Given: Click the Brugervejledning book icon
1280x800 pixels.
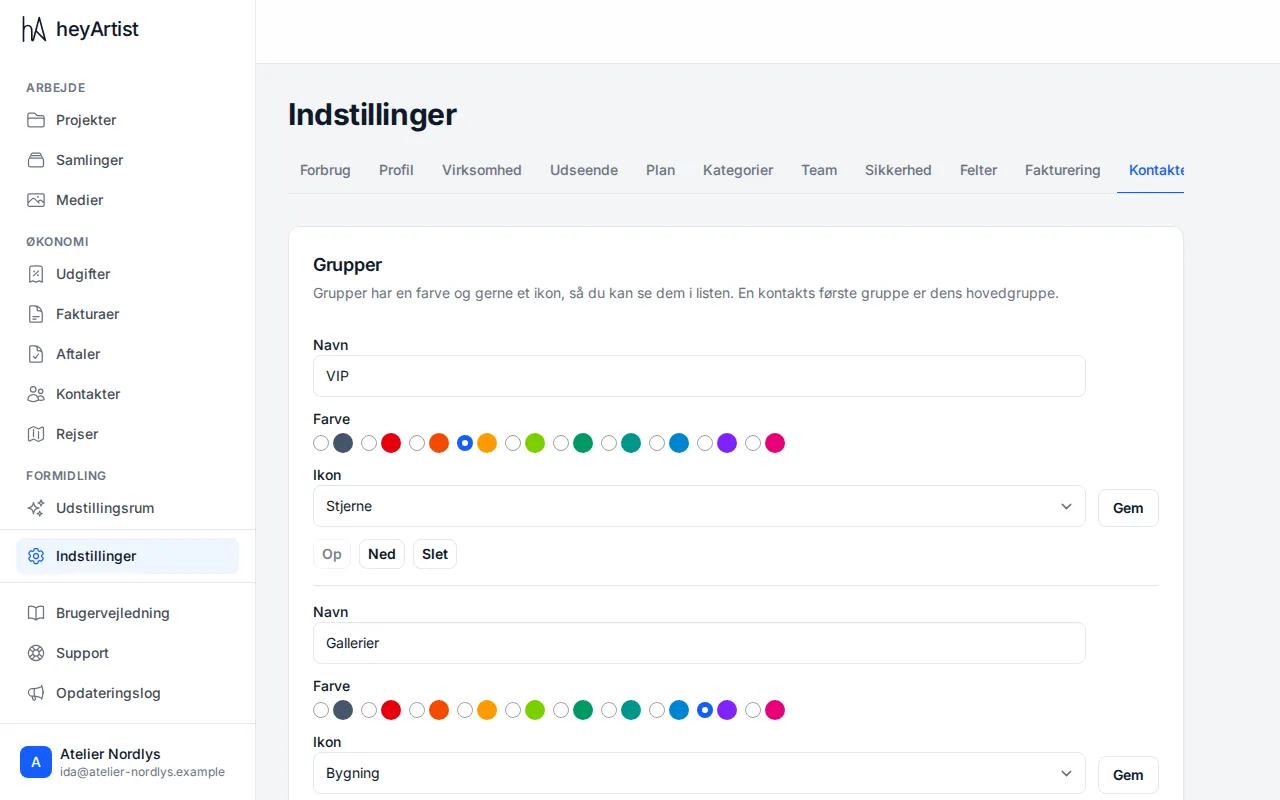Looking at the screenshot, I should (x=36, y=613).
